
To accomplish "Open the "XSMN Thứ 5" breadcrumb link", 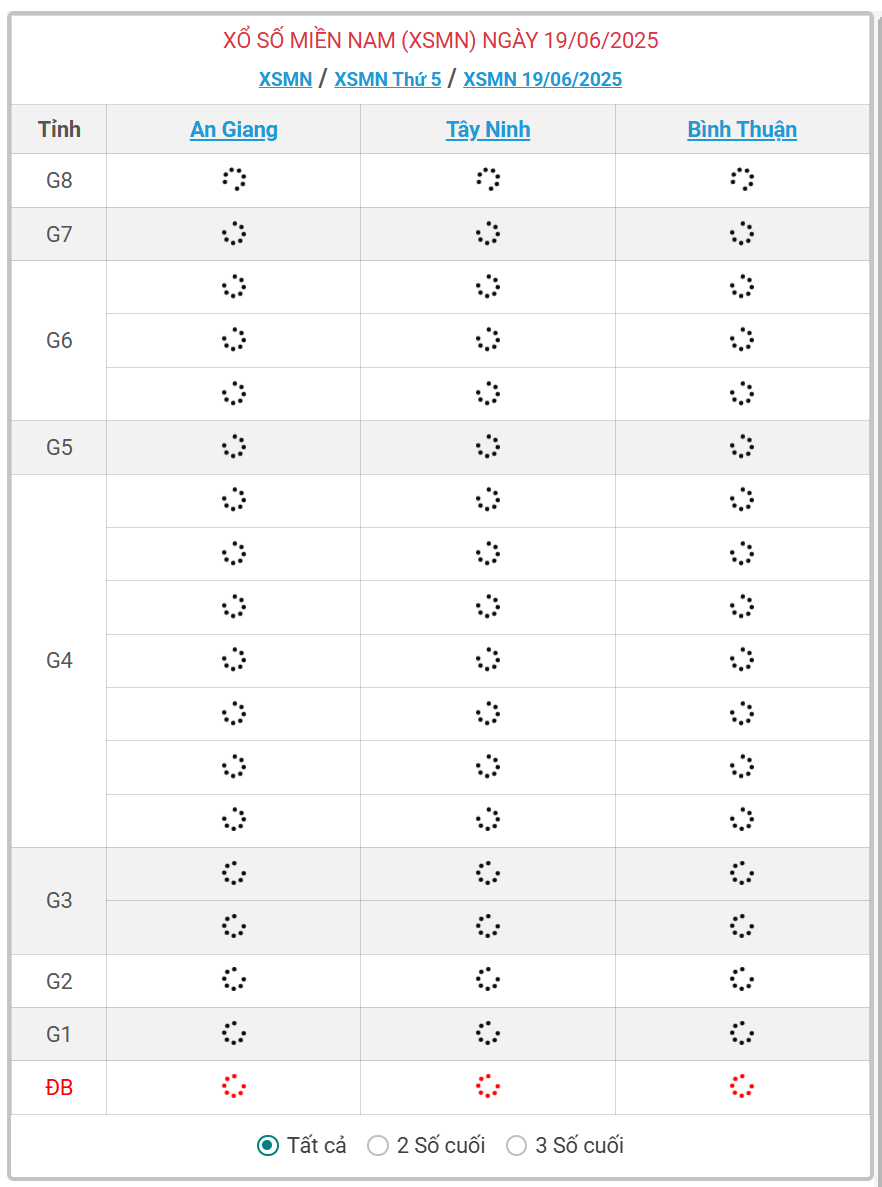I will [x=387, y=79].
